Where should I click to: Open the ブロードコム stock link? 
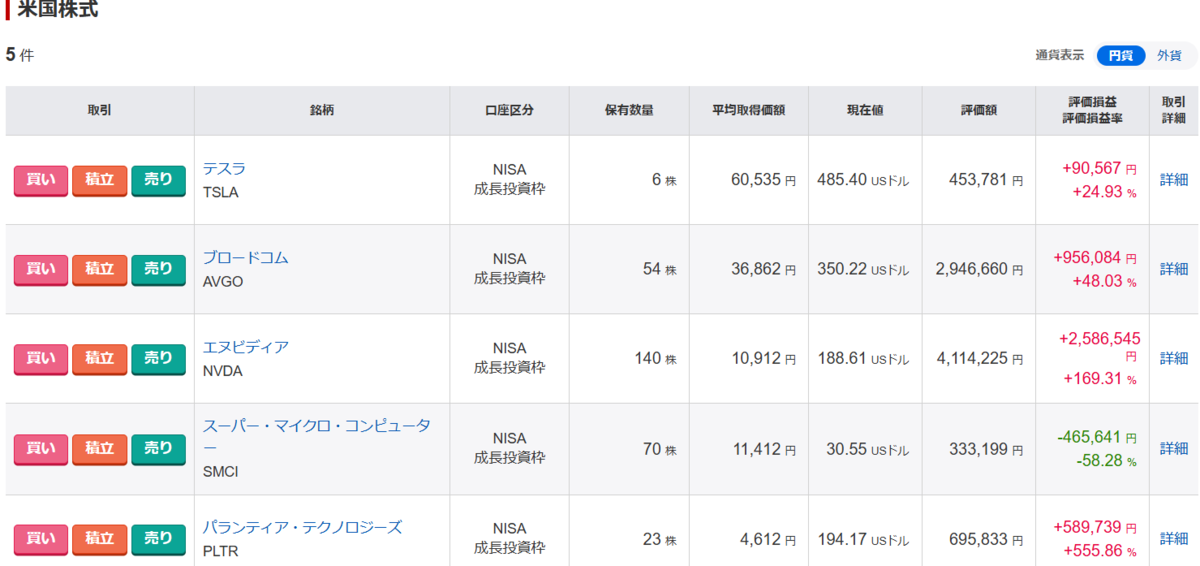tap(245, 258)
